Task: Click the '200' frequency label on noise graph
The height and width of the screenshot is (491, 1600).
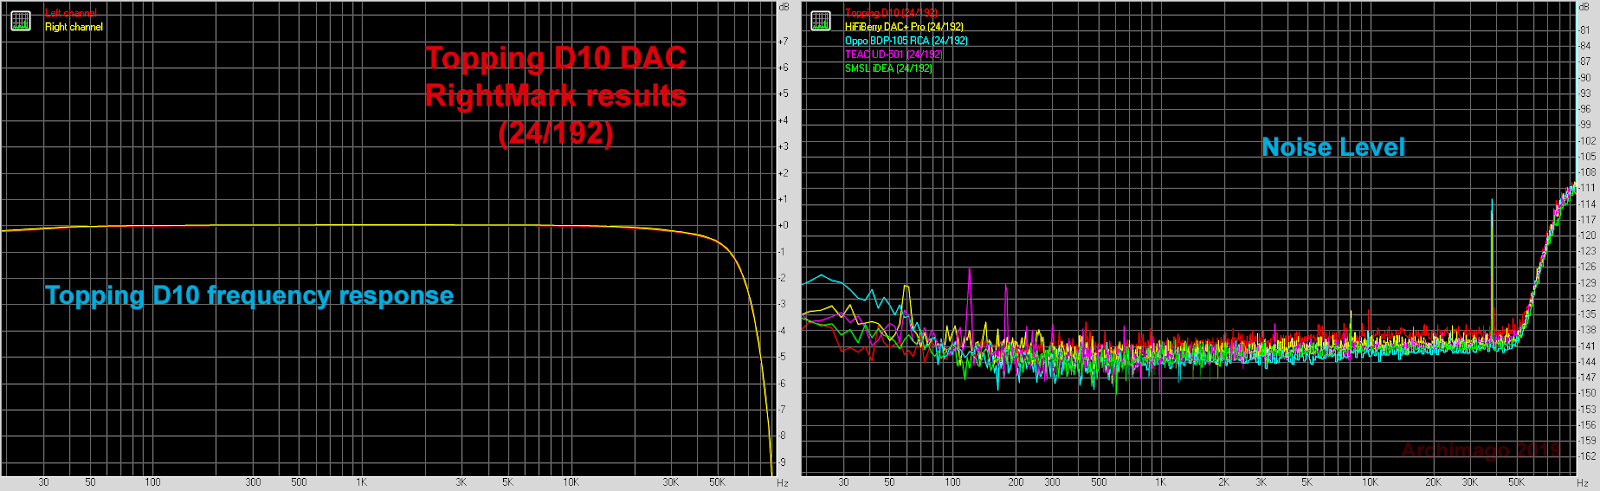Action: click(x=1016, y=482)
